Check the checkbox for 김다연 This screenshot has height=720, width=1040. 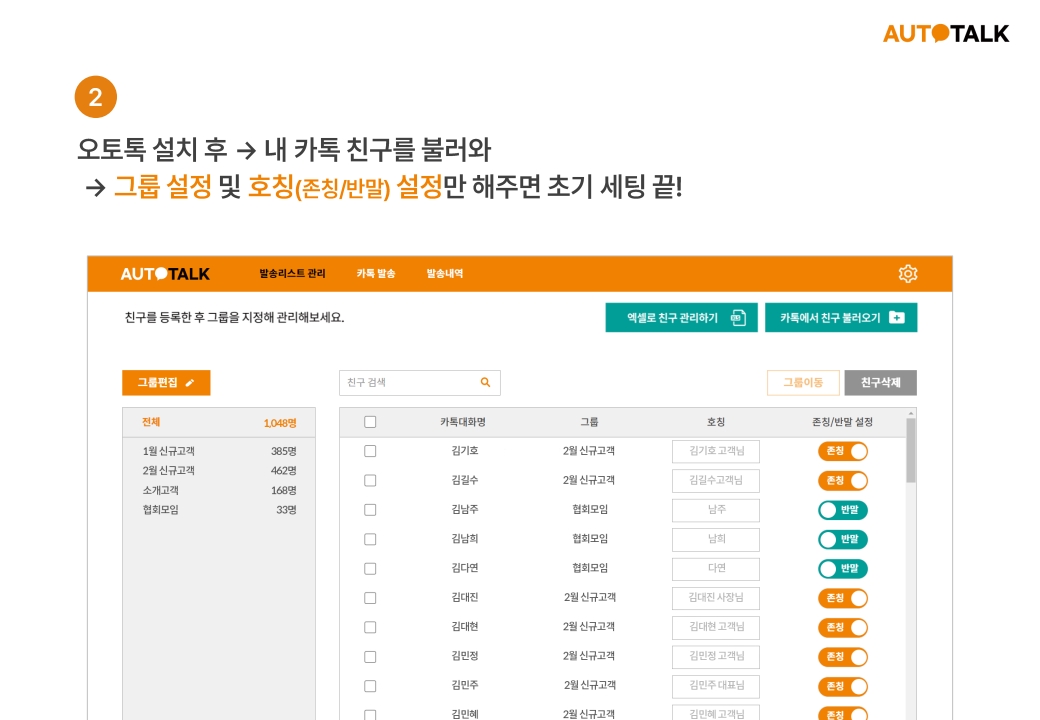[x=370, y=568]
